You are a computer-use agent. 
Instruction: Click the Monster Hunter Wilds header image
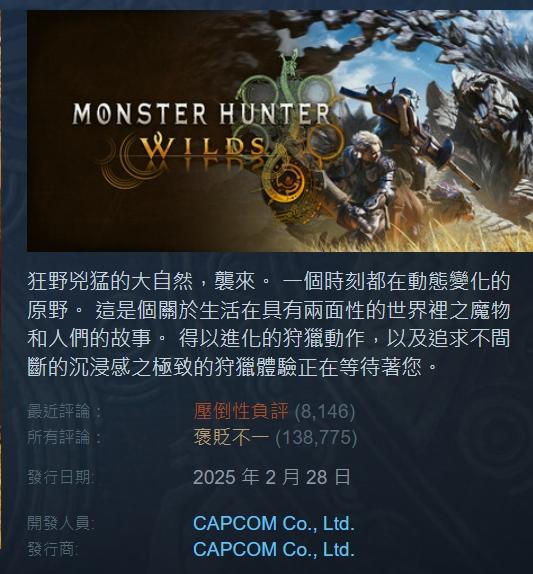coord(280,131)
